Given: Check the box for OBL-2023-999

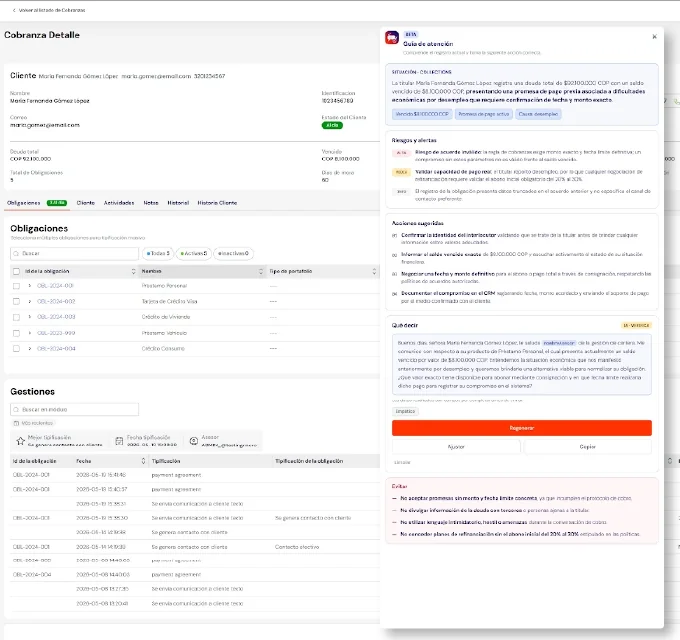Looking at the screenshot, I should pyautogui.click(x=16, y=333).
